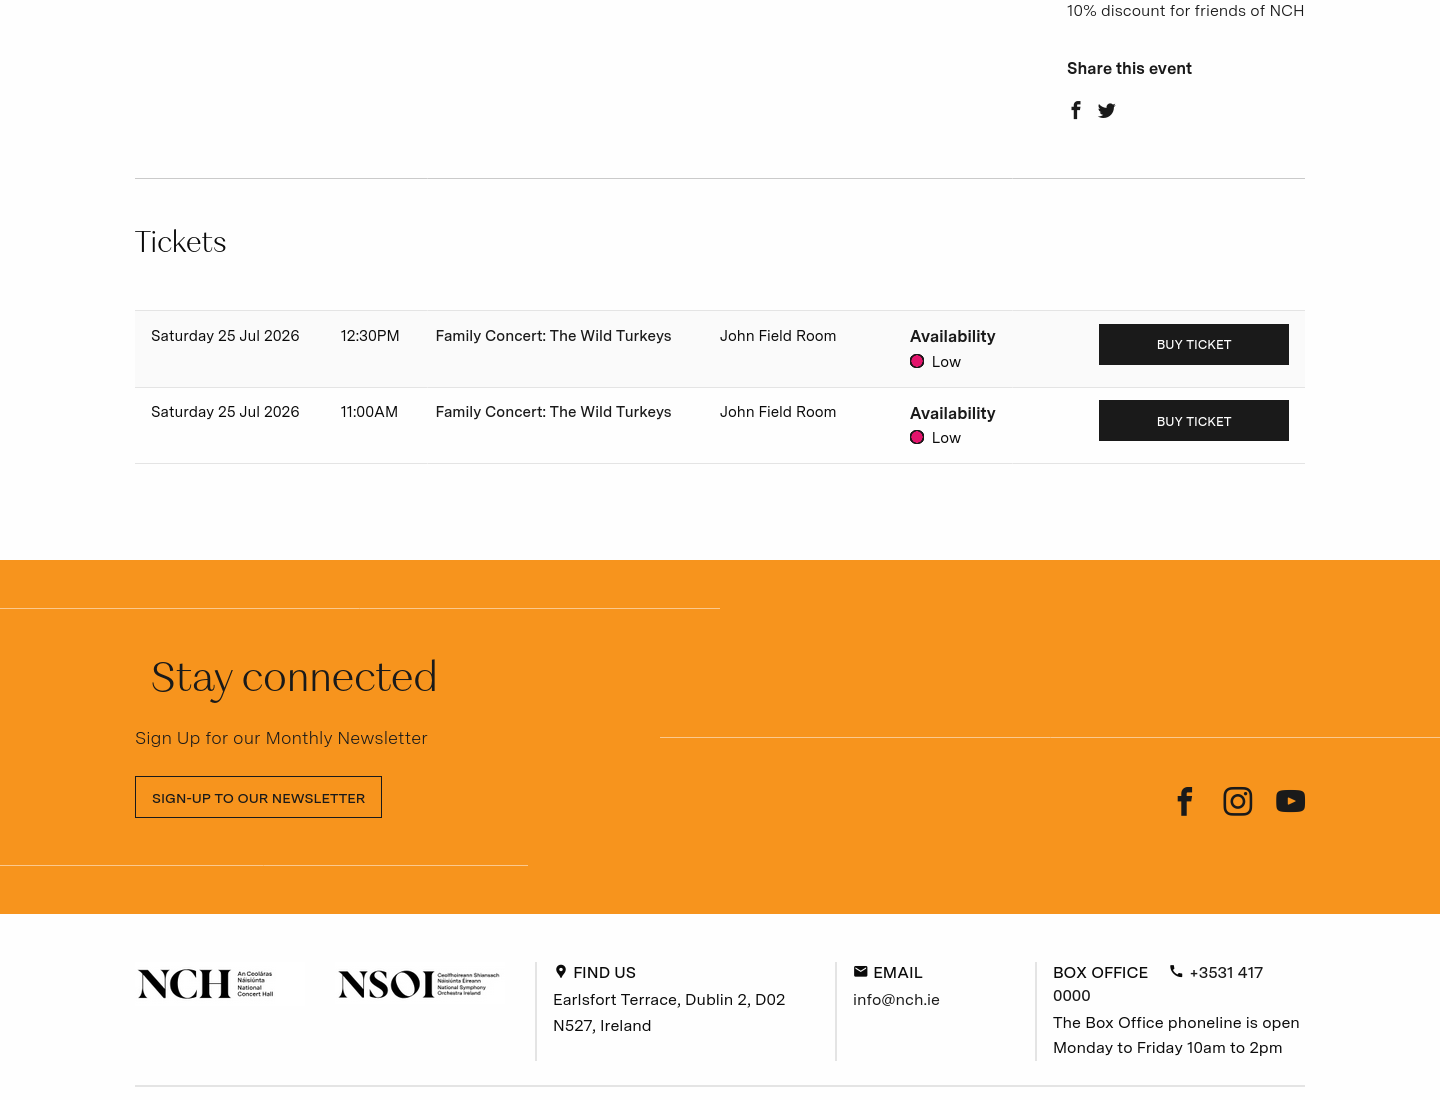This screenshot has height=1100, width=1440.
Task: Open NCH YouTube channel icon
Action: (1290, 801)
